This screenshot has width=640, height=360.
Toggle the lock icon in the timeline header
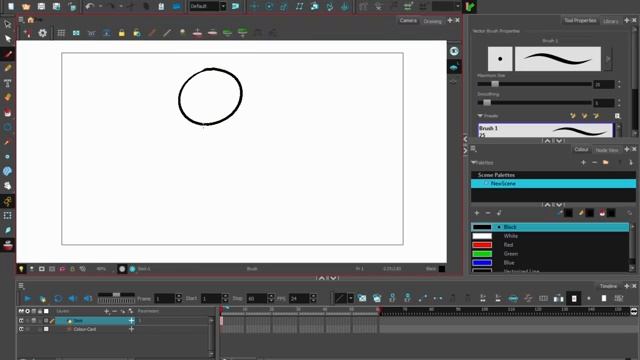click(x=40, y=311)
